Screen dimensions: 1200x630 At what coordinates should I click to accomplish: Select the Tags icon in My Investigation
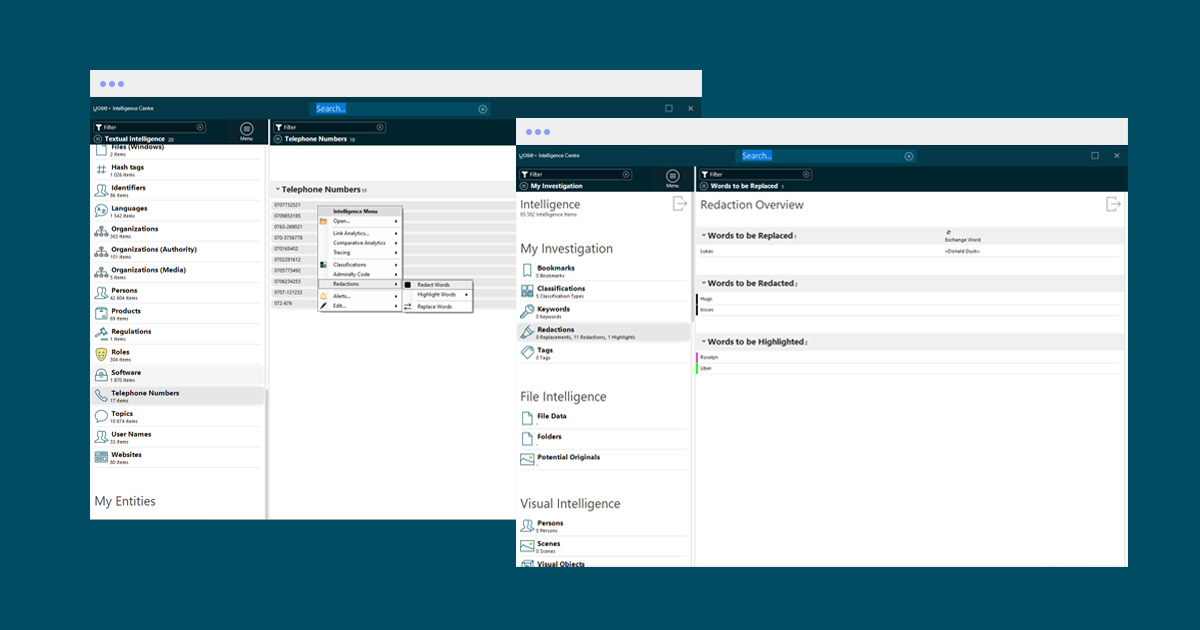(x=527, y=353)
